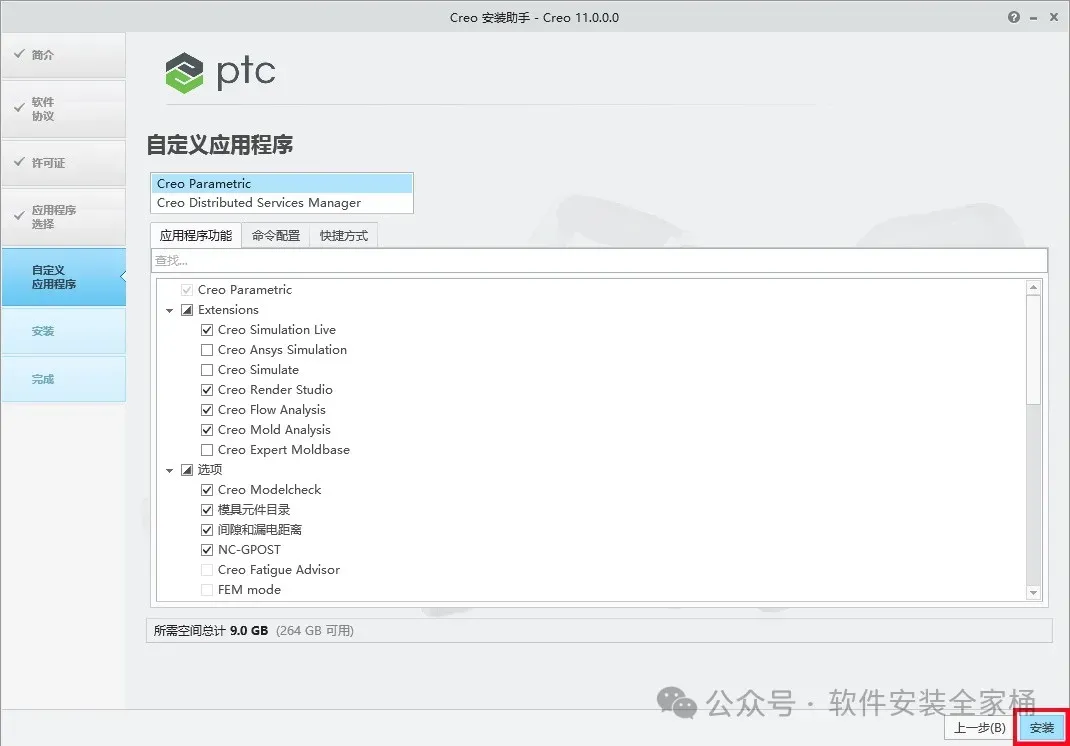Select the 自定义应用程序 step
The image size is (1070, 746).
tap(63, 277)
